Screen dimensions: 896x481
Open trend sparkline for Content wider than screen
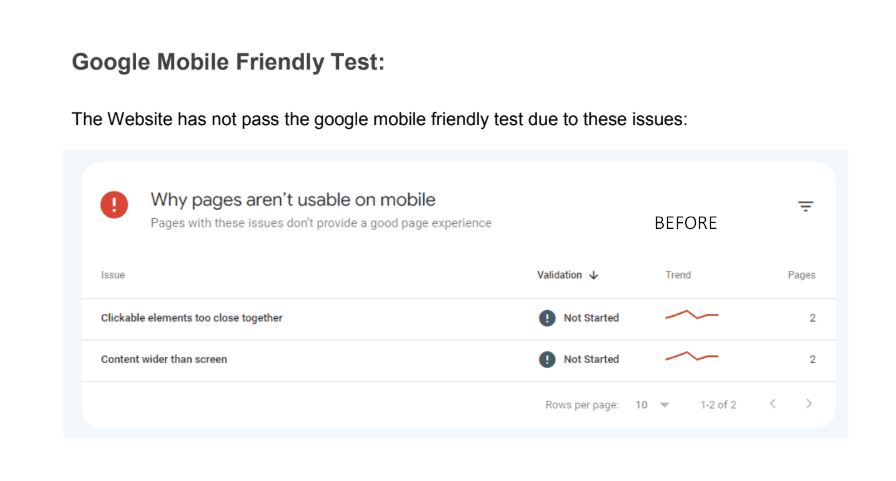click(x=692, y=356)
